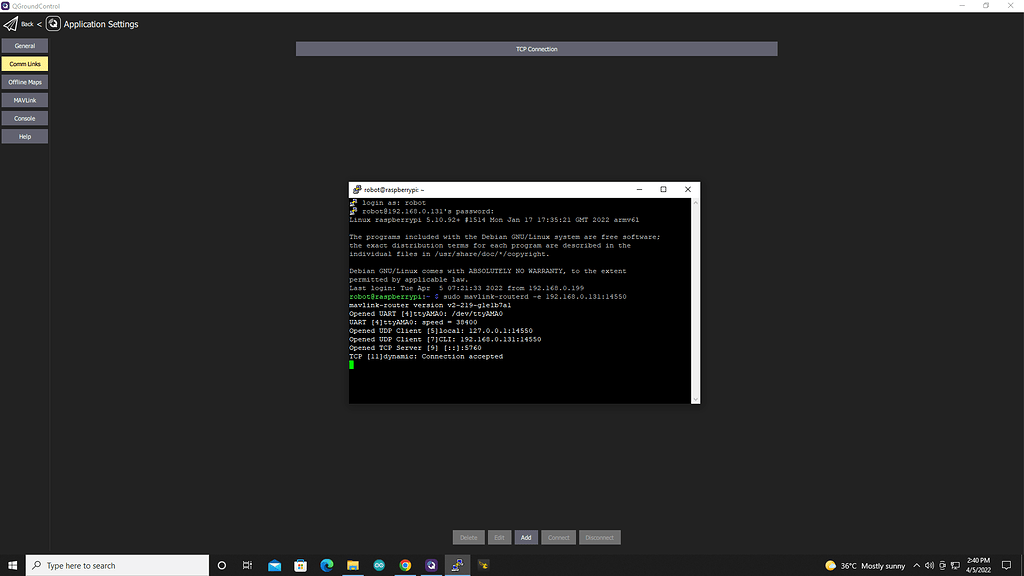The height and width of the screenshot is (576, 1024).
Task: Open the Windows Start menu
Action: [12, 565]
